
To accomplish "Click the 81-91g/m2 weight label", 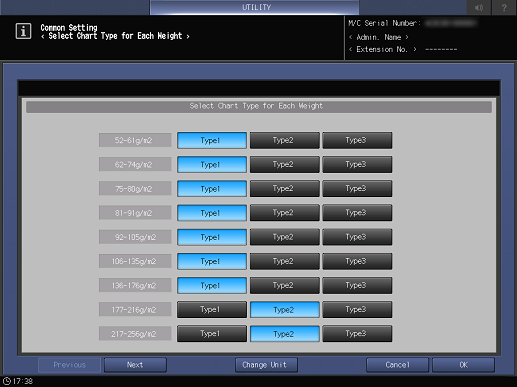I will pos(135,213).
